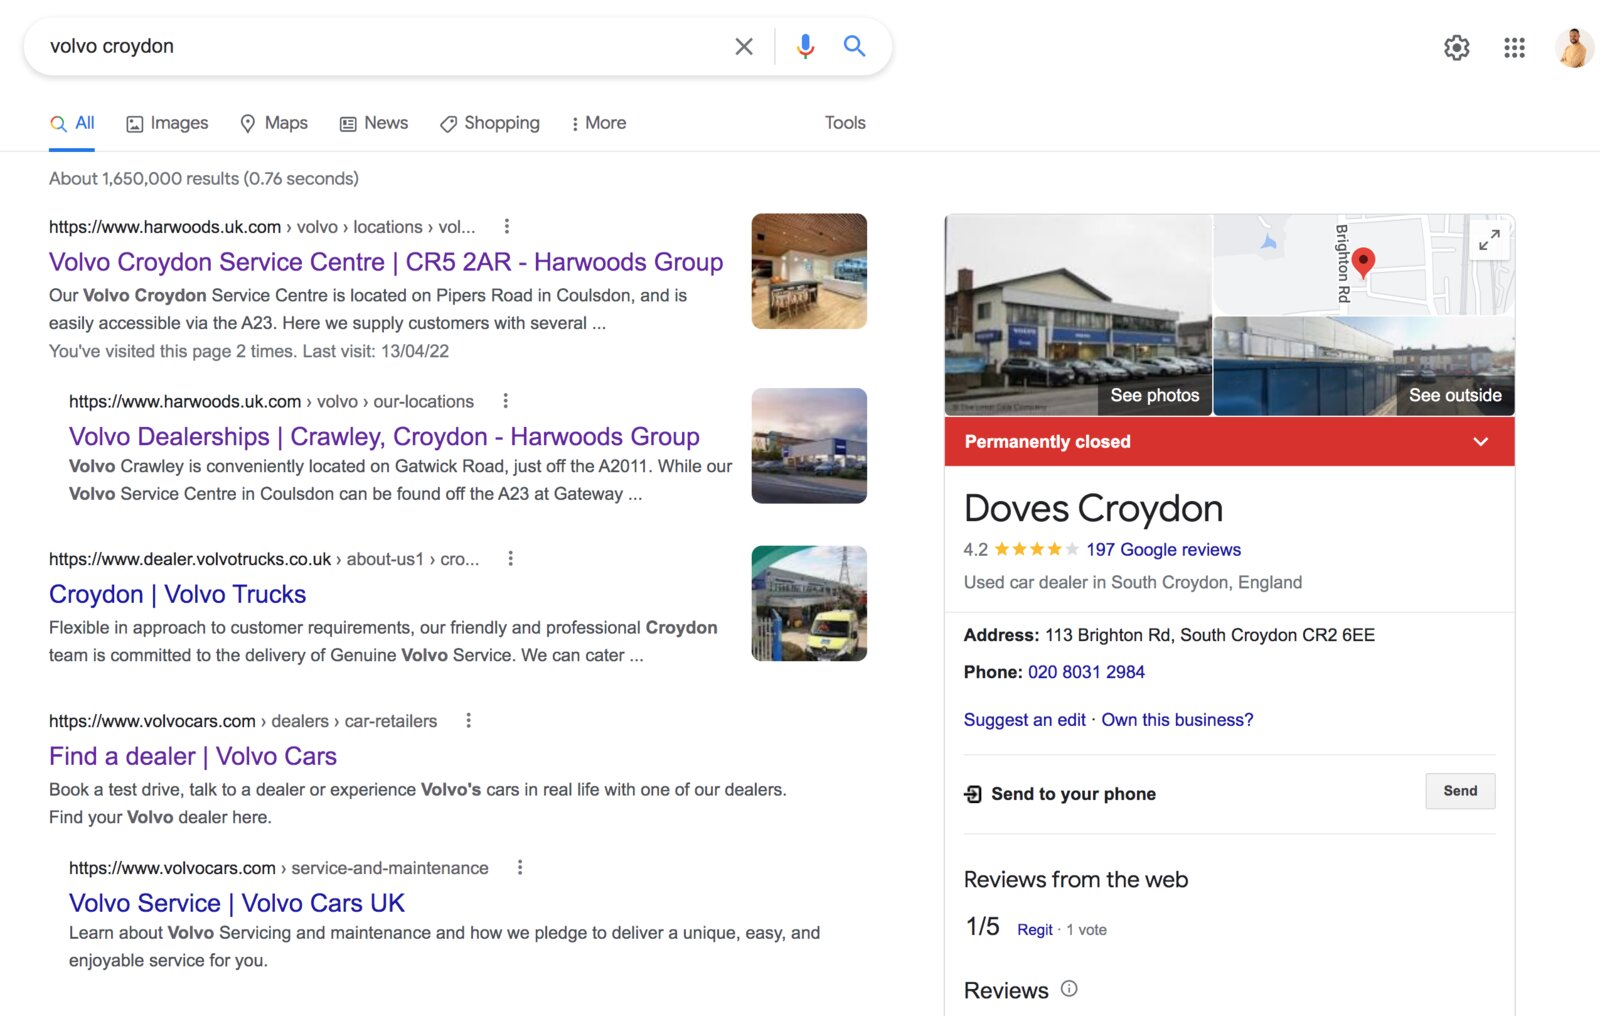Open the Tools menu
This screenshot has height=1016, width=1600.
click(x=845, y=123)
